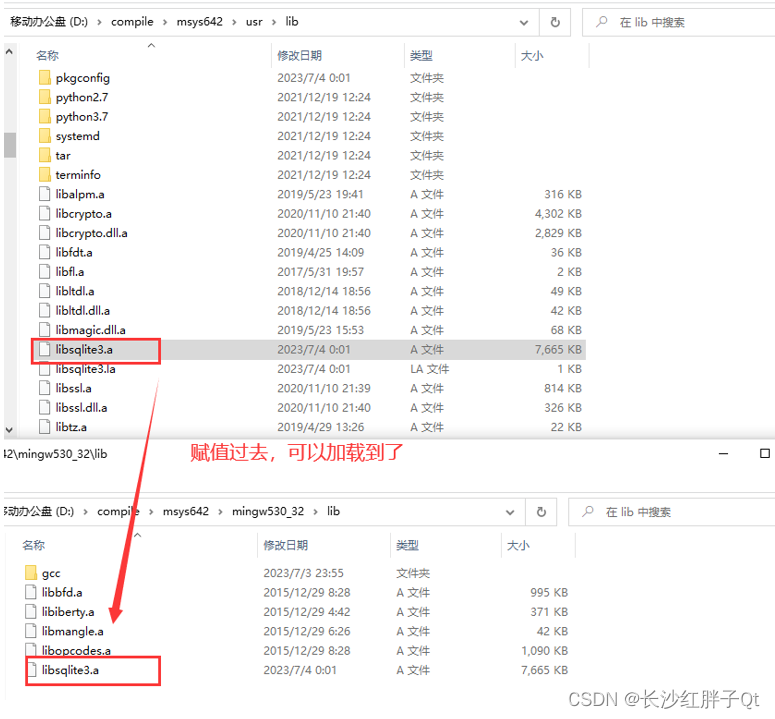
Task: Click the scrollbar thumb in upper file list
Action: coord(9,145)
